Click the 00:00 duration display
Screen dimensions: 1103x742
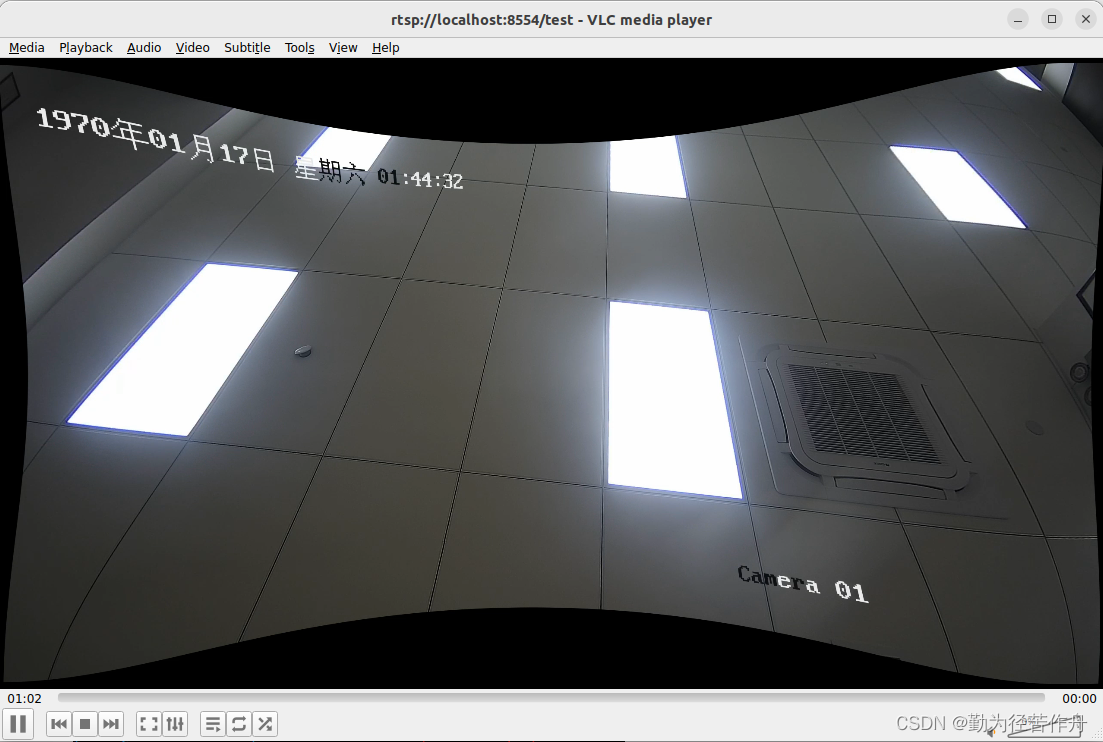[1080, 698]
